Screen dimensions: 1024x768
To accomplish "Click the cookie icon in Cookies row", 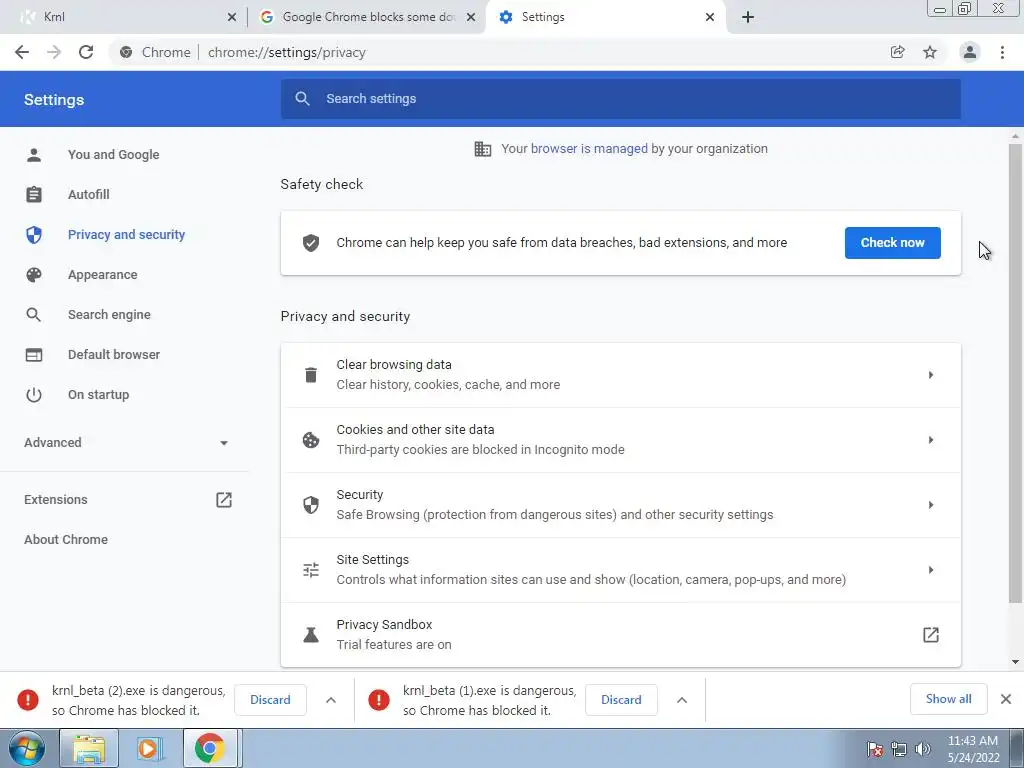I will [x=311, y=440].
